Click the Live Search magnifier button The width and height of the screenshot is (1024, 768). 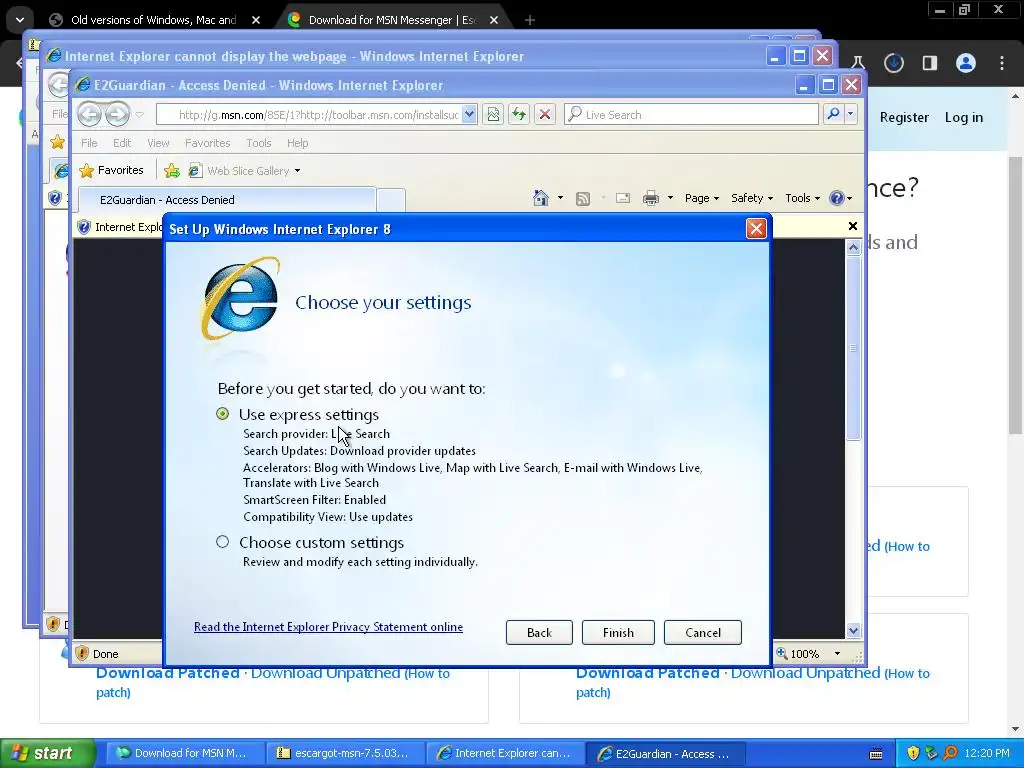click(833, 114)
